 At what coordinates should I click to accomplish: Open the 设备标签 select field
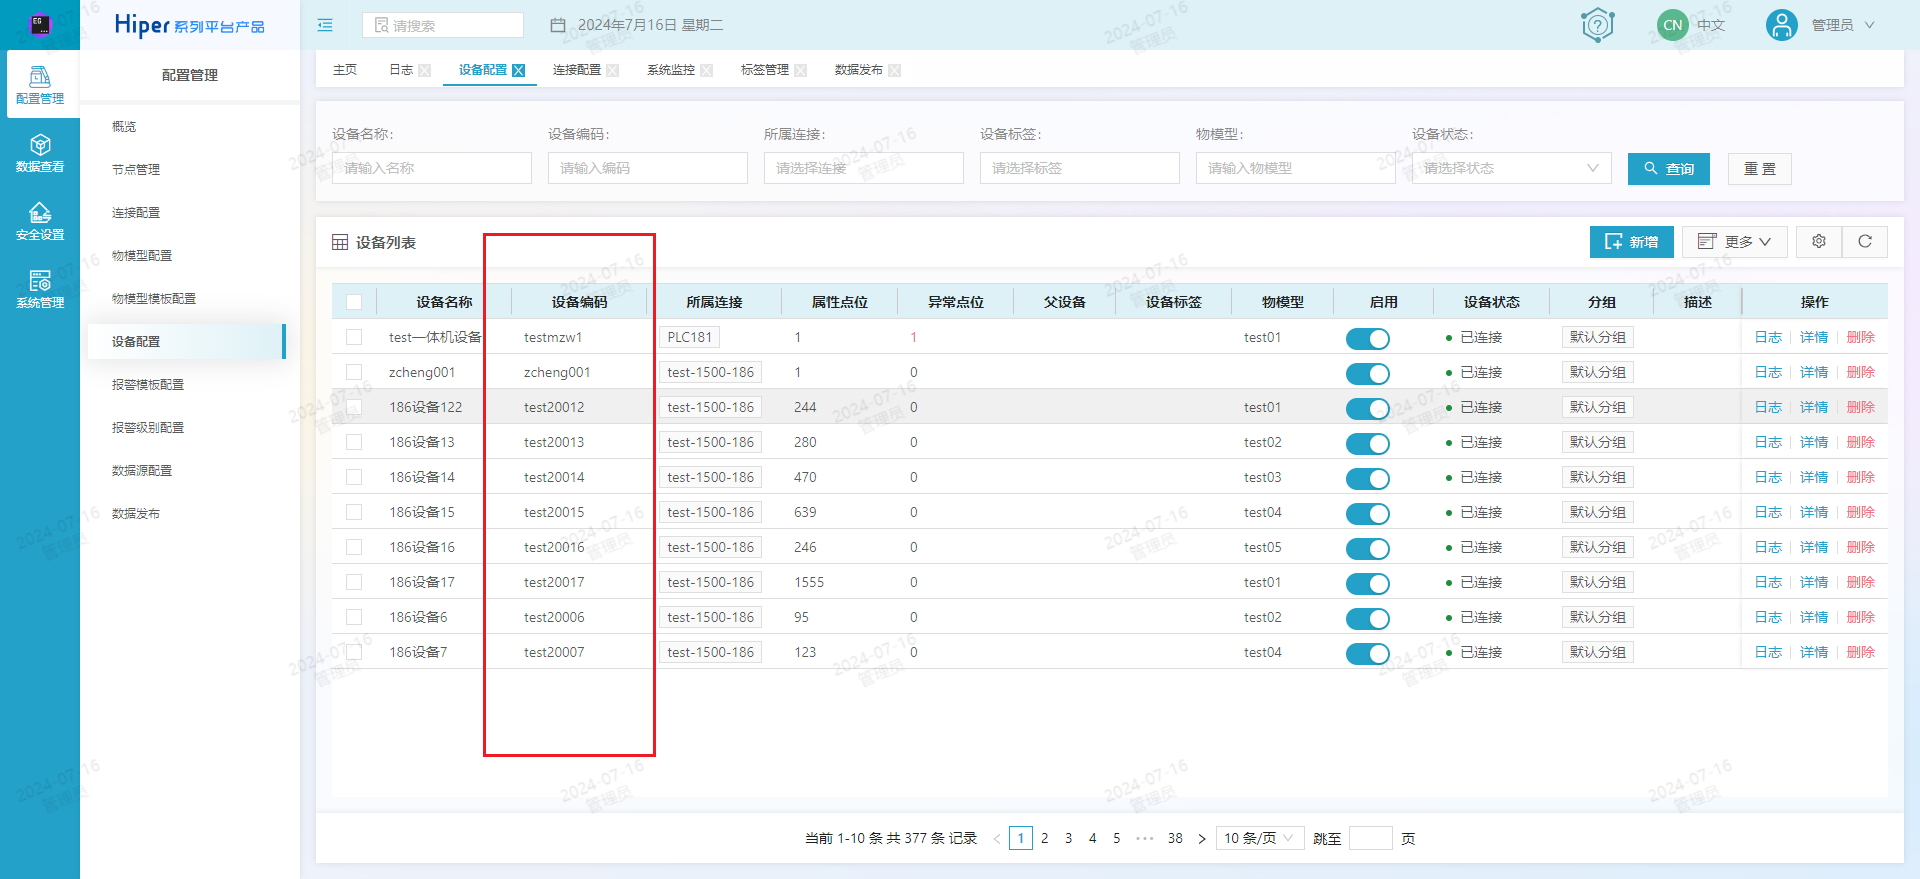tap(1079, 168)
